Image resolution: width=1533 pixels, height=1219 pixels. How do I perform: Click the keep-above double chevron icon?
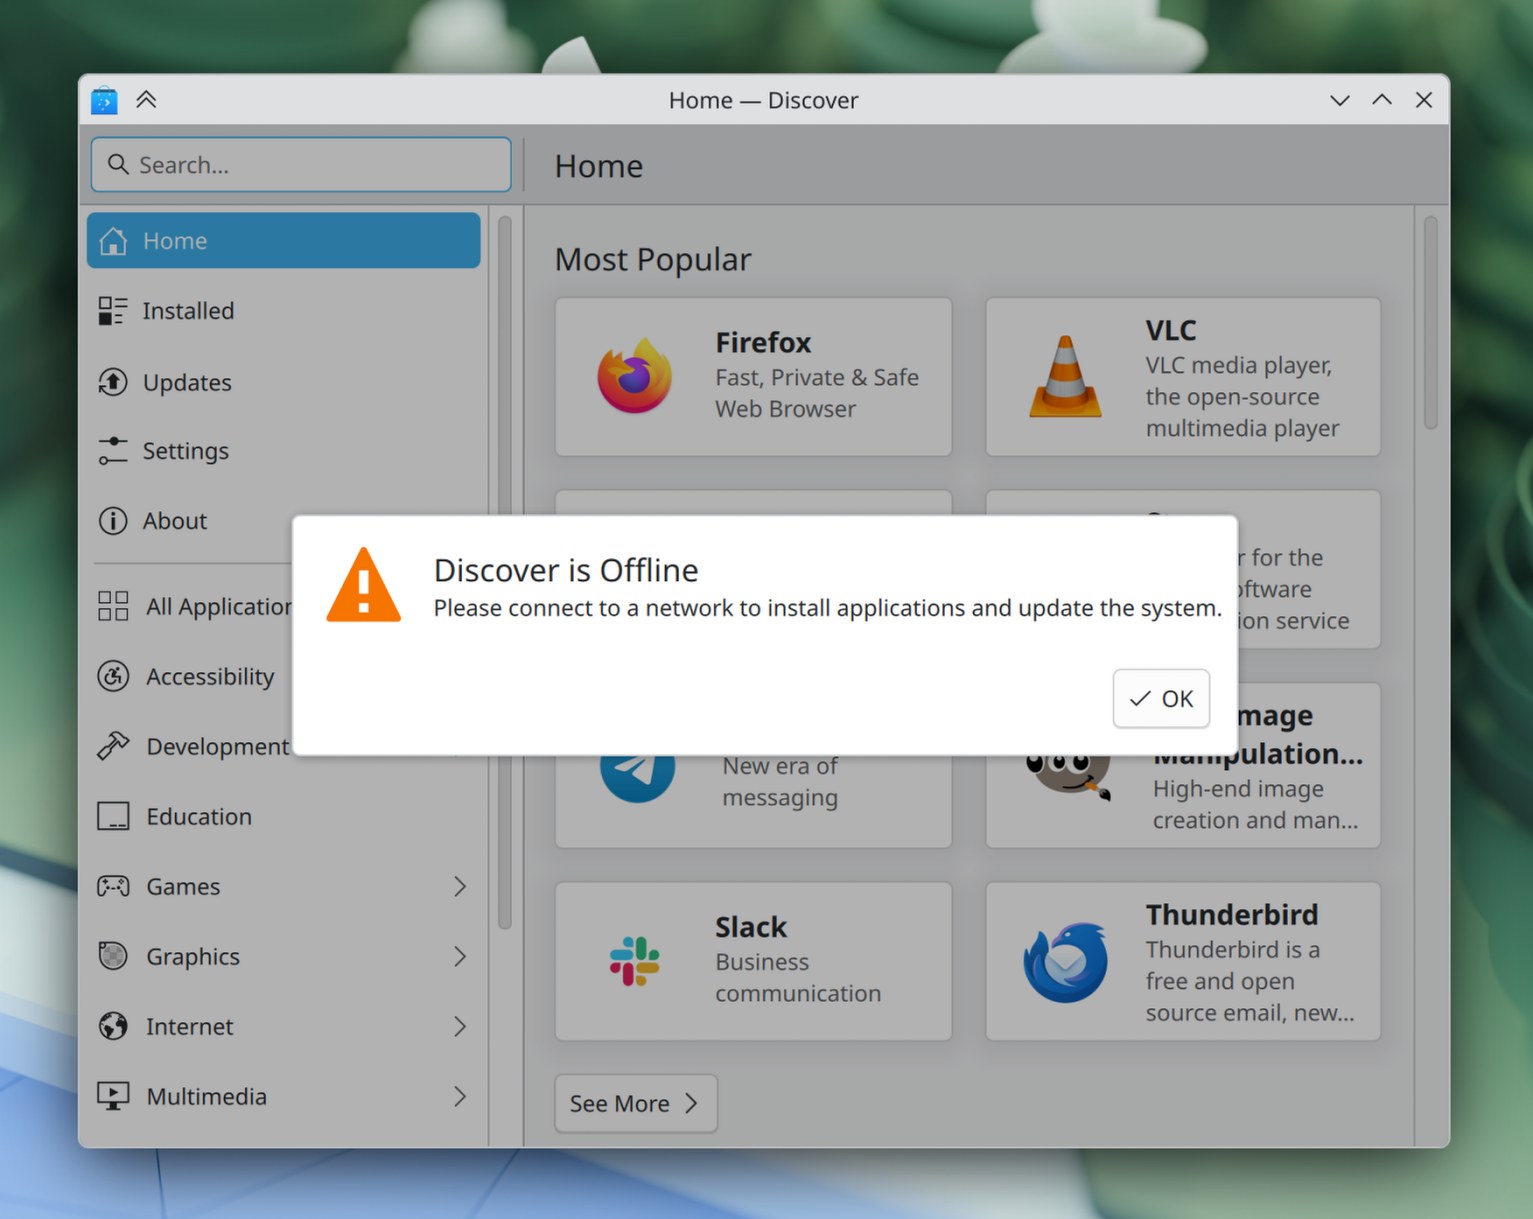coord(146,99)
